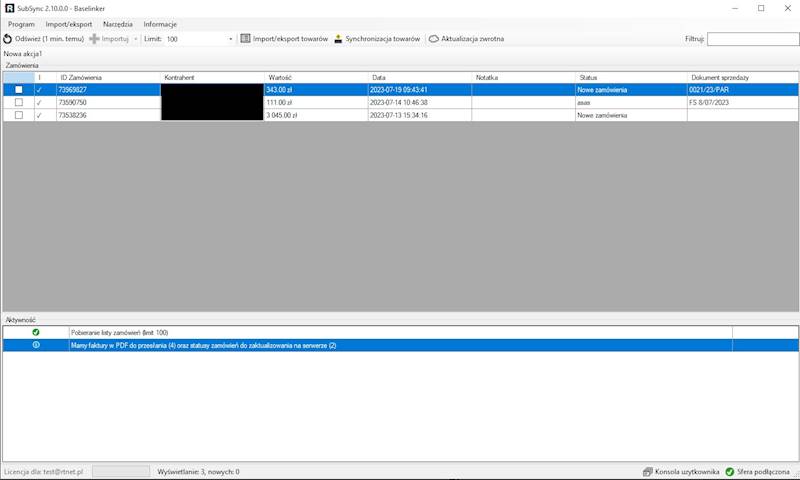
Task: Select Mamy faktury w PDF activity row
Action: [x=401, y=345]
